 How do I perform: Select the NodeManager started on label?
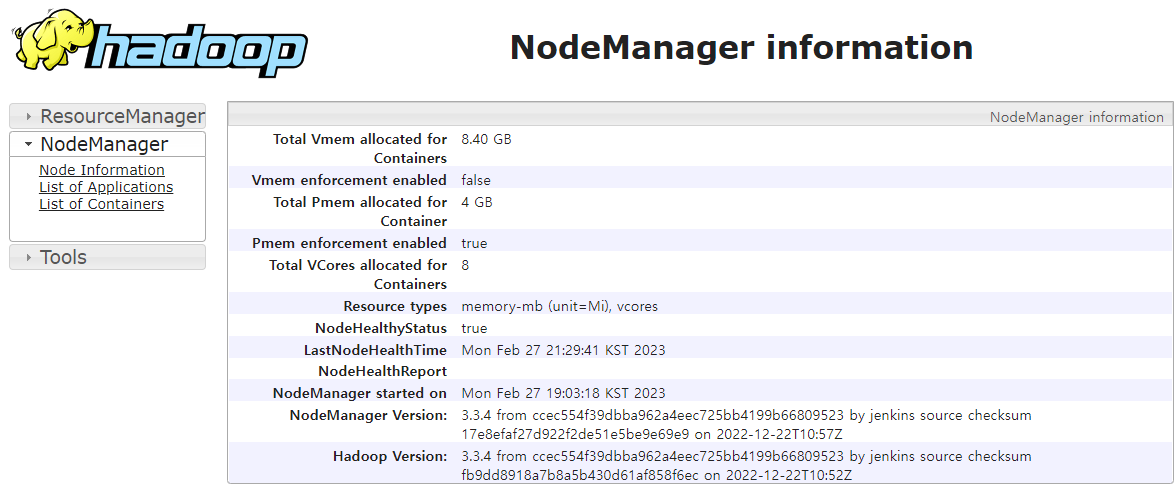[360, 393]
